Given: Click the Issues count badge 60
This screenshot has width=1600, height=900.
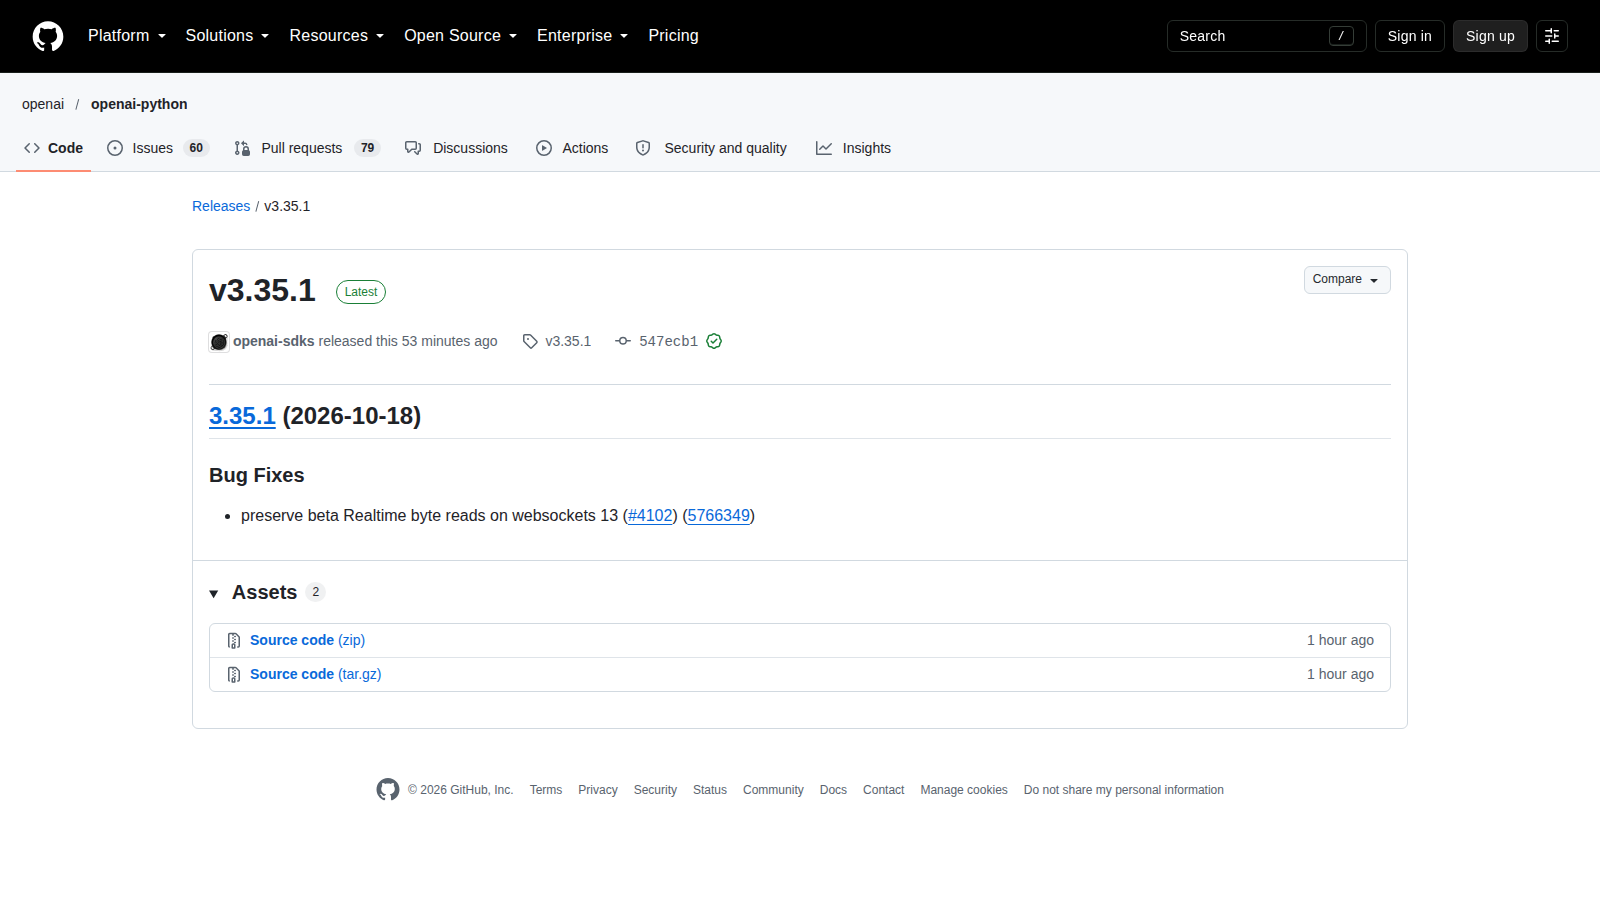Looking at the screenshot, I should pos(196,148).
